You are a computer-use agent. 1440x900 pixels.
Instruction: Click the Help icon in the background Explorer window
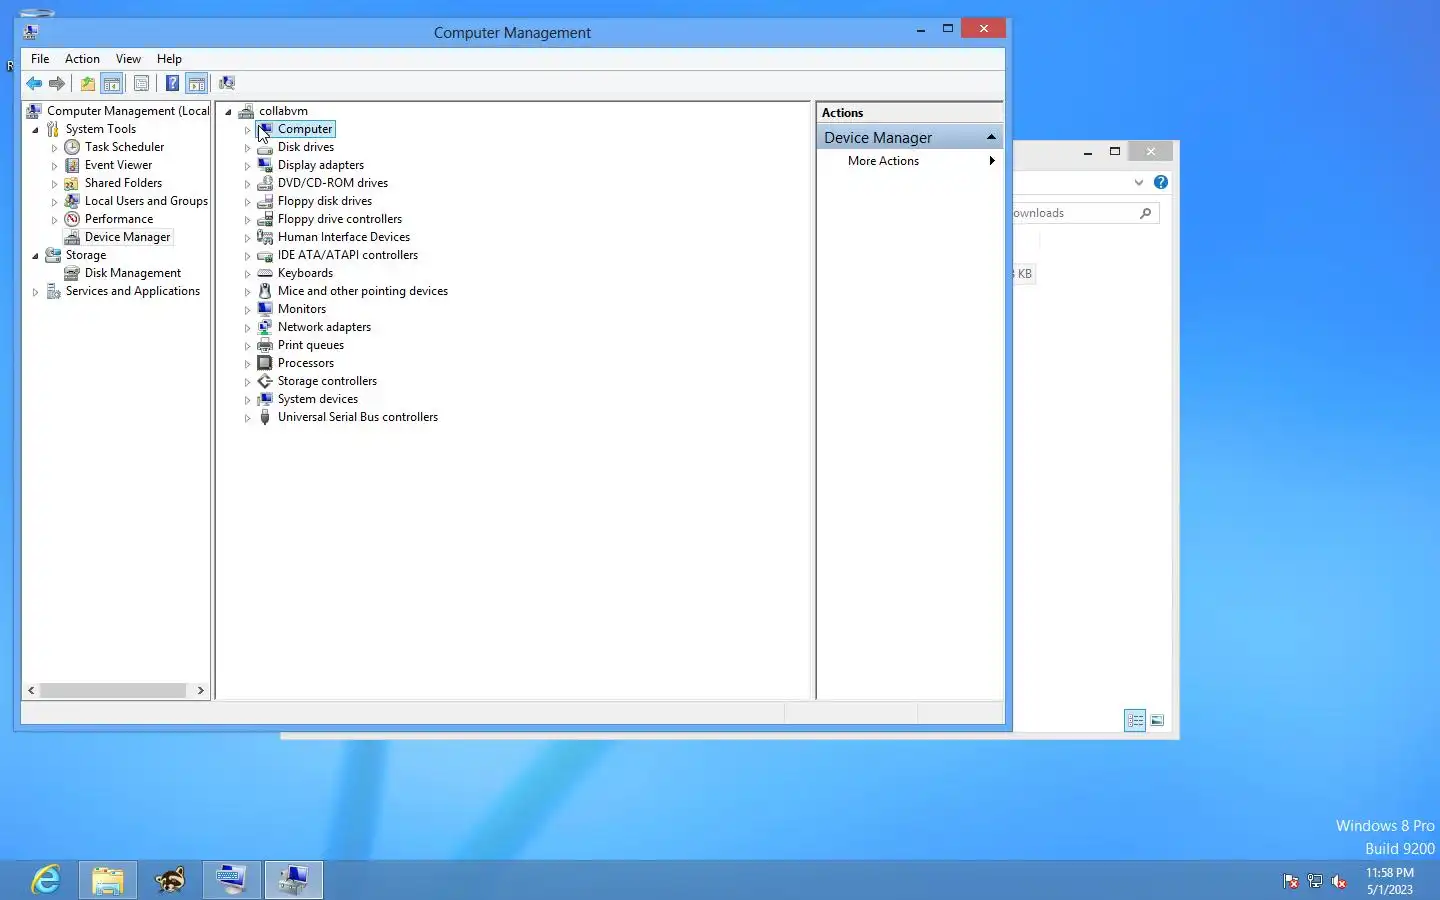click(1161, 182)
